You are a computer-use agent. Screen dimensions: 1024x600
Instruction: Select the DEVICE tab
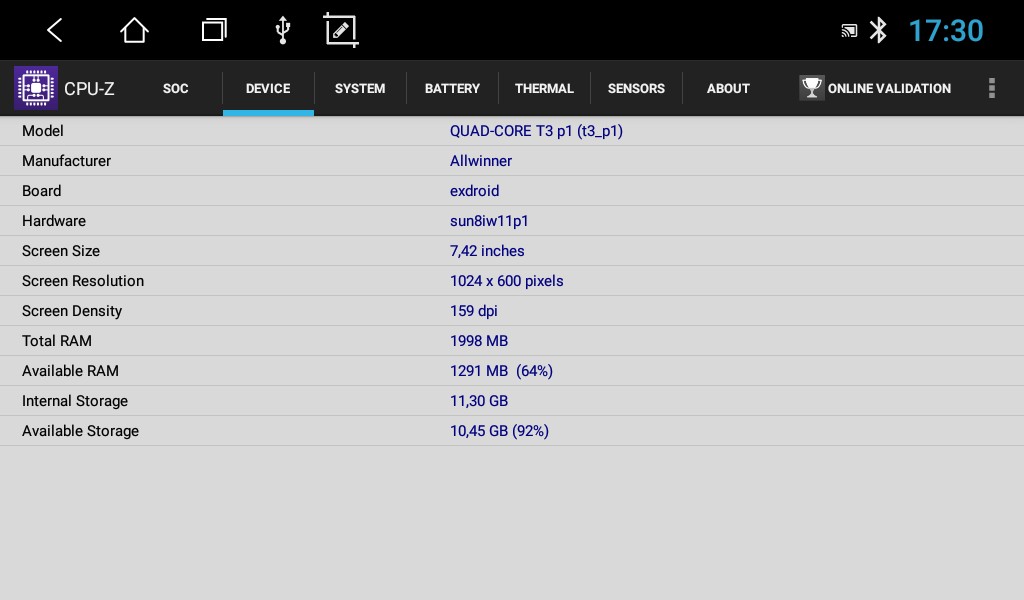coord(268,88)
